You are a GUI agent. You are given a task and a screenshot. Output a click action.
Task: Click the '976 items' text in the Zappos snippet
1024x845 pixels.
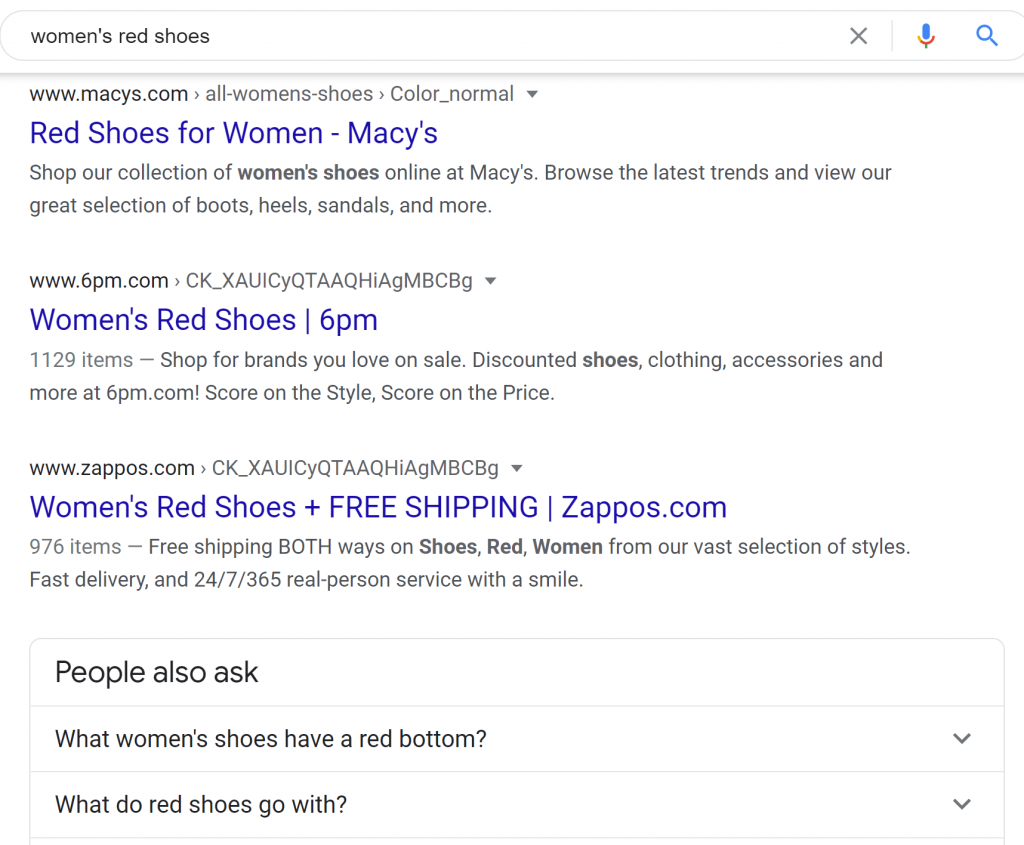75,547
